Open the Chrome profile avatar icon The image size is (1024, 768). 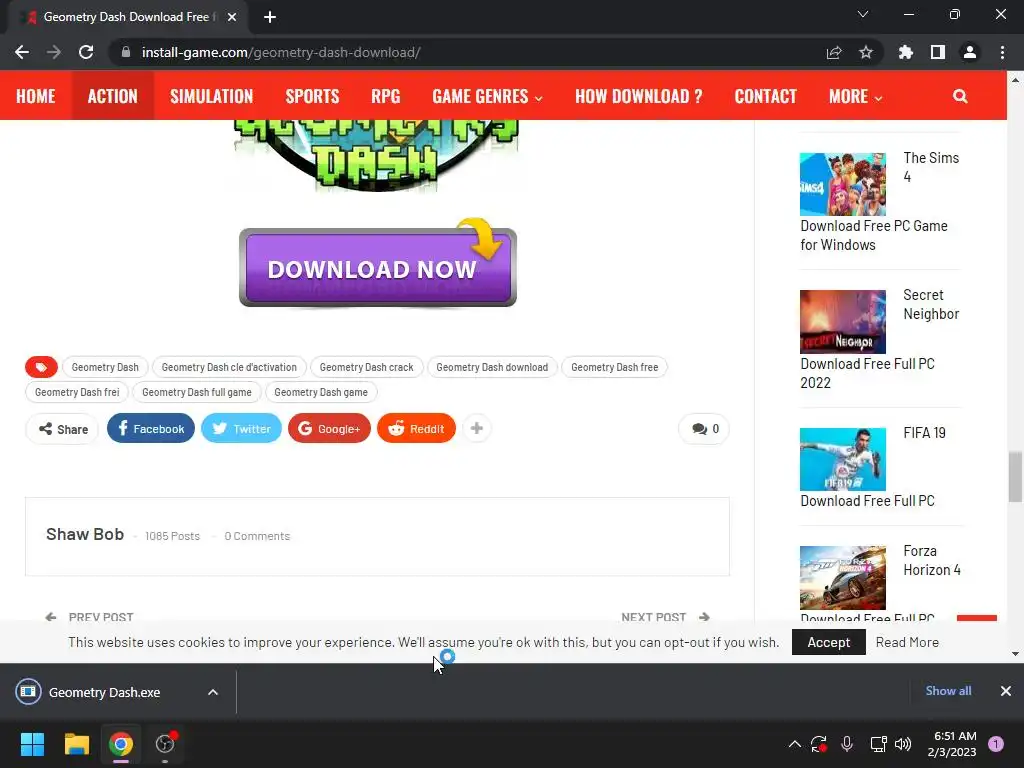(x=970, y=52)
